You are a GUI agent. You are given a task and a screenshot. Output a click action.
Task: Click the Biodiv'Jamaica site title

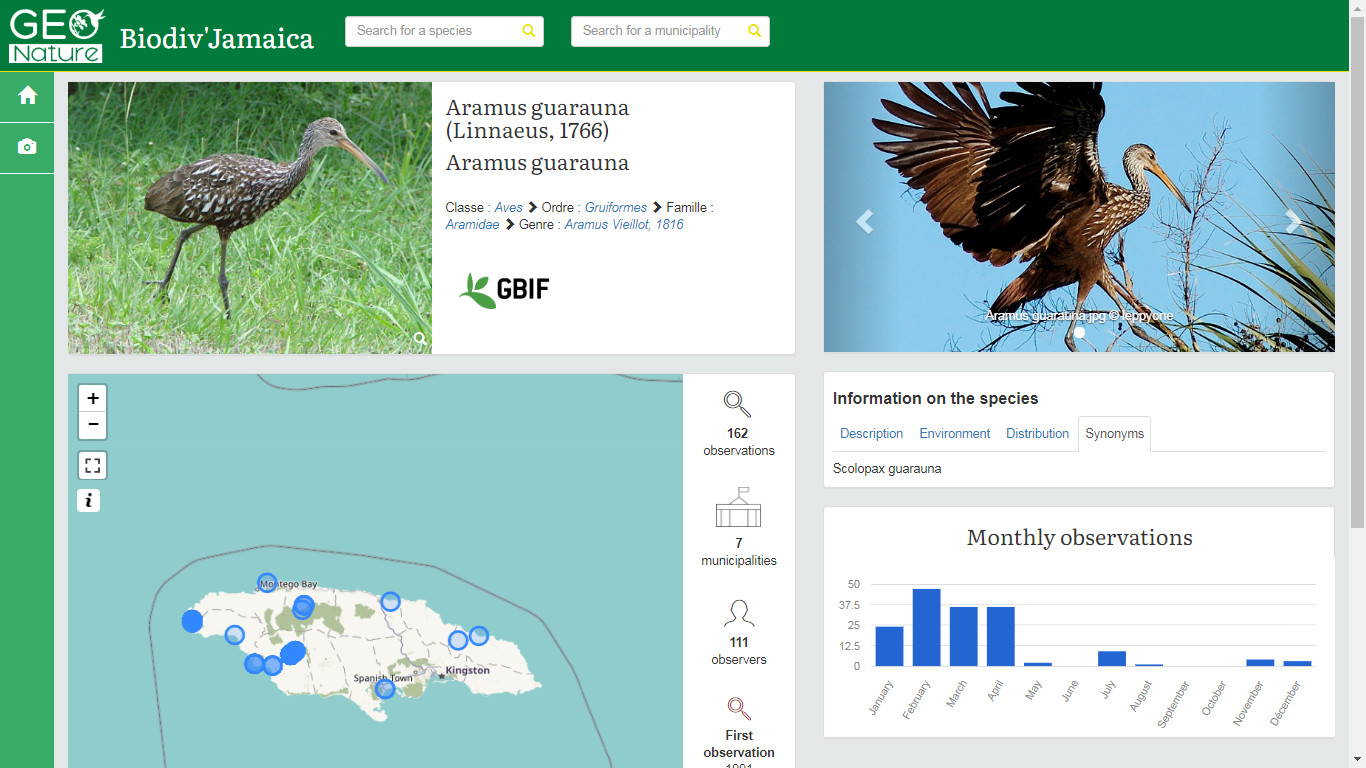click(x=217, y=39)
